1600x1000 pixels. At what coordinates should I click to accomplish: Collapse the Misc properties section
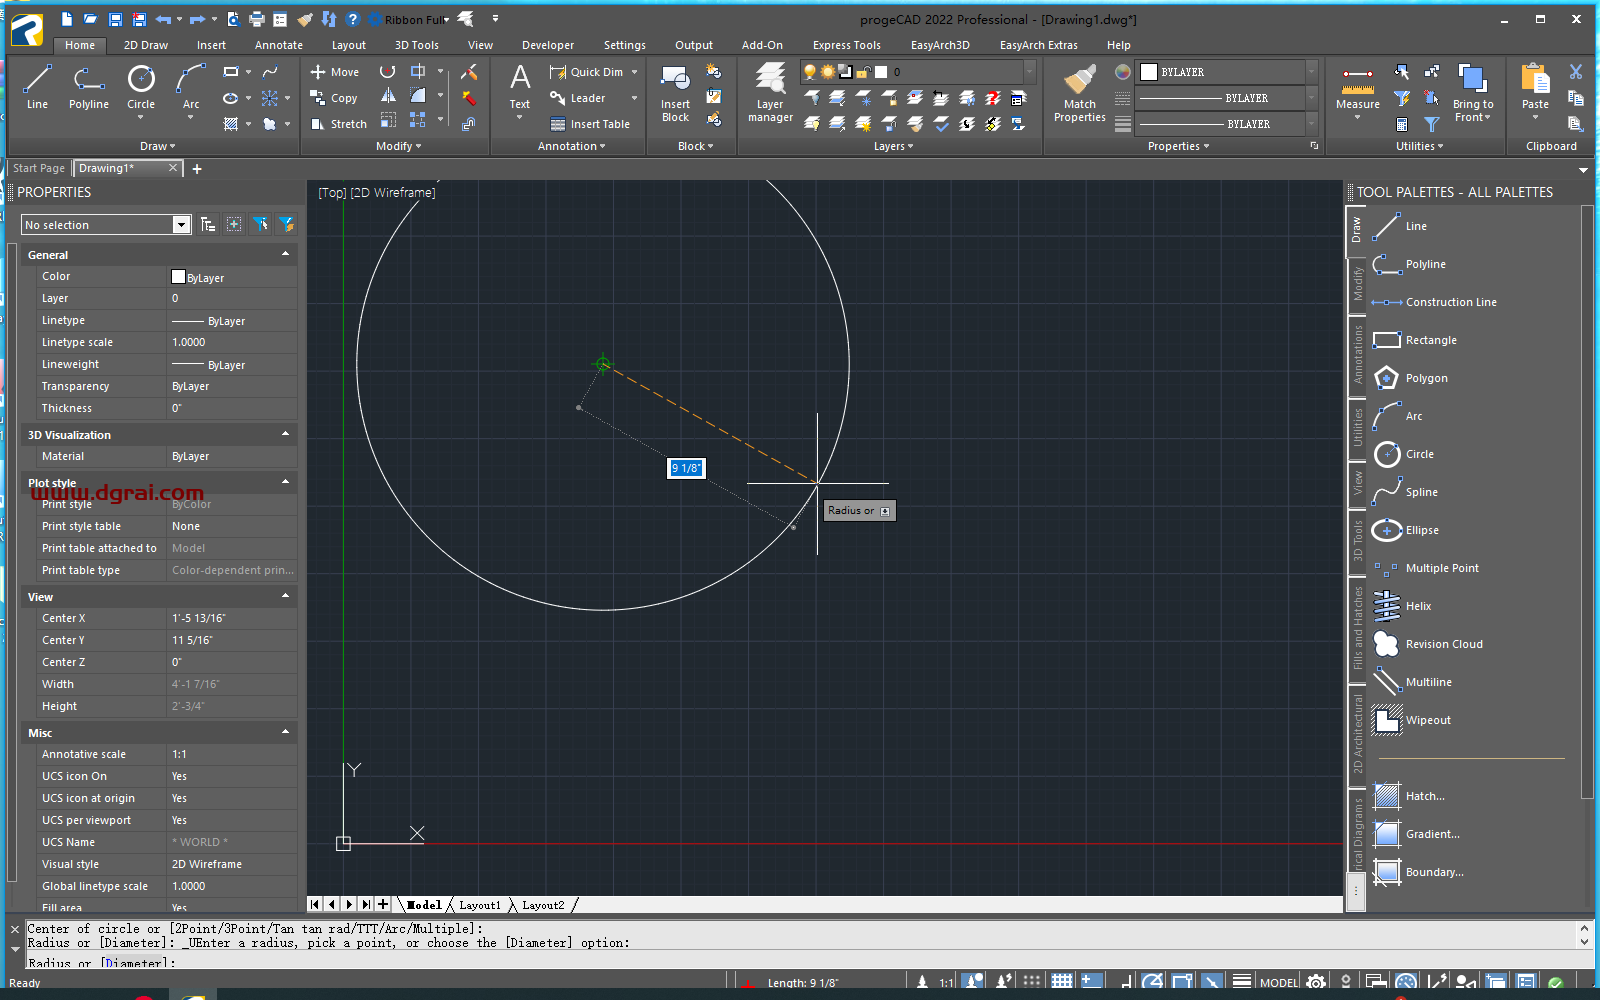(x=285, y=732)
